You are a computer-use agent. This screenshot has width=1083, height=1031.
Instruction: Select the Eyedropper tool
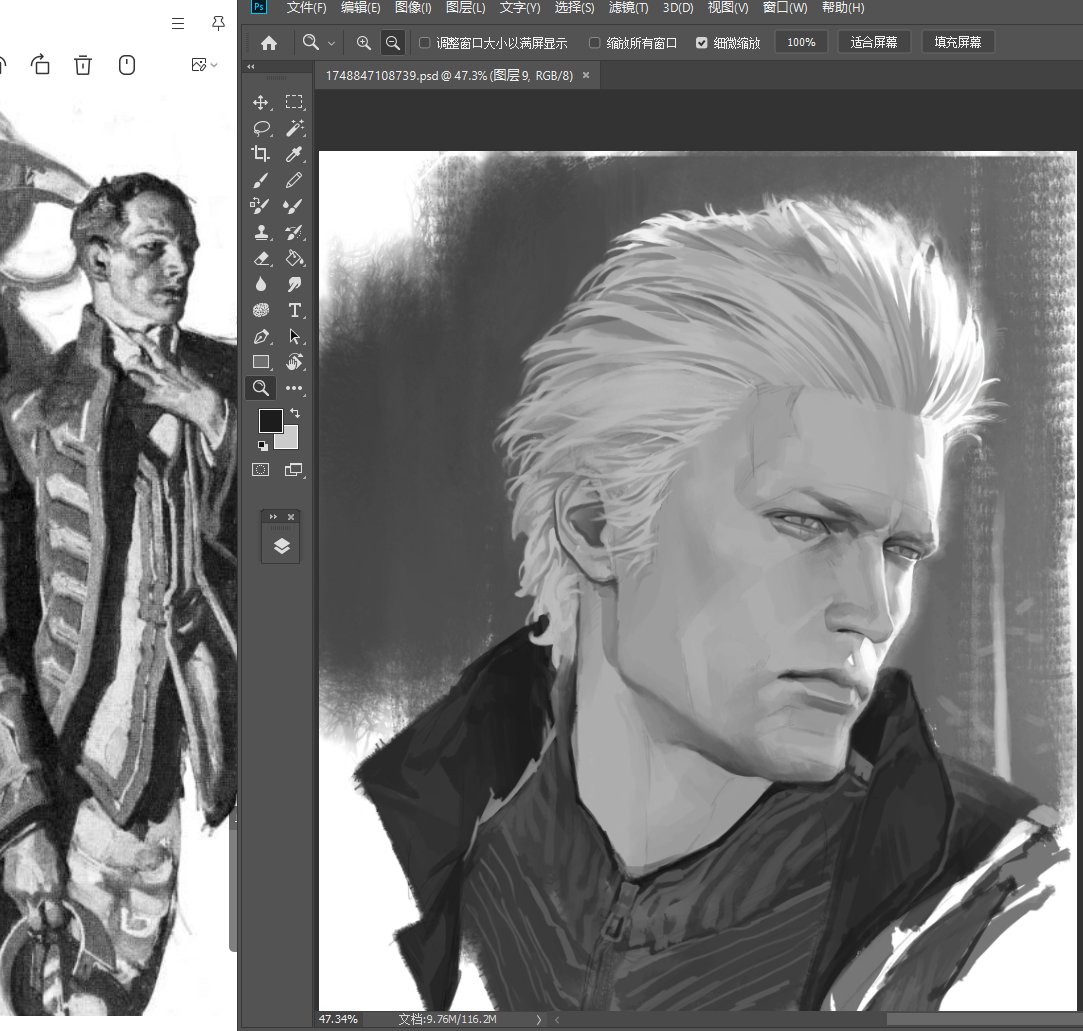tap(294, 154)
